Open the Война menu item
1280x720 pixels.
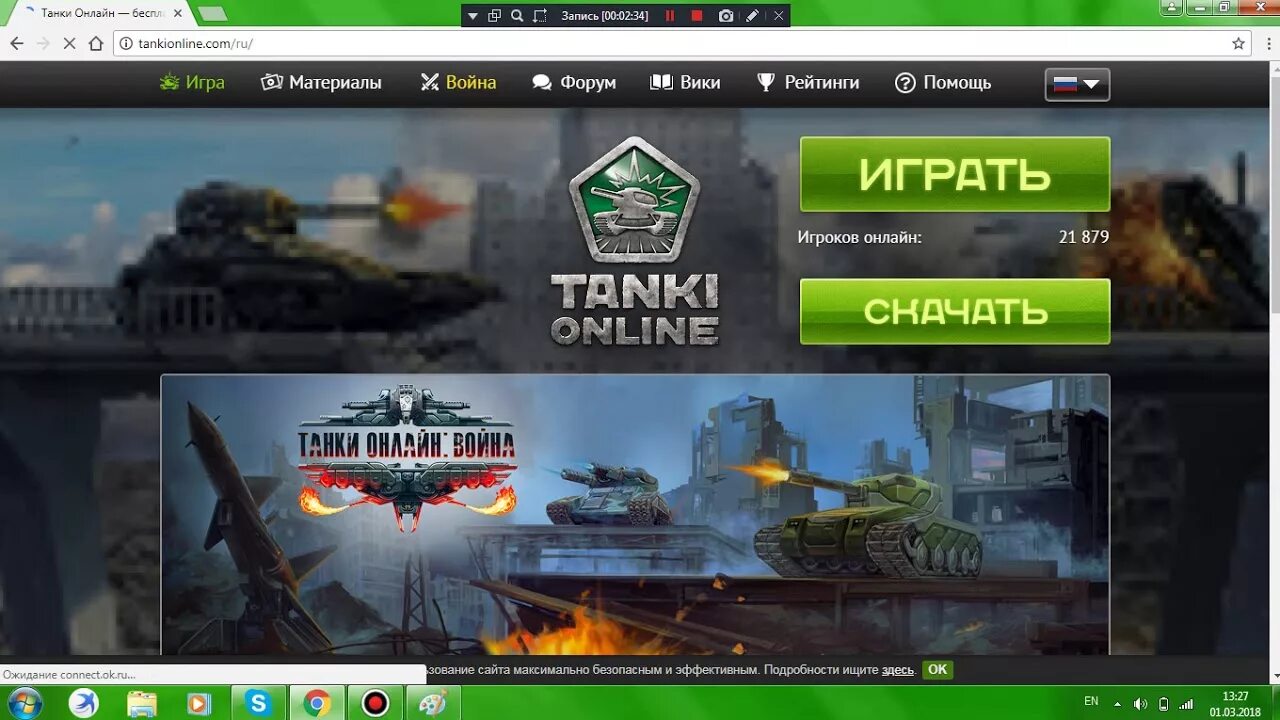458,83
